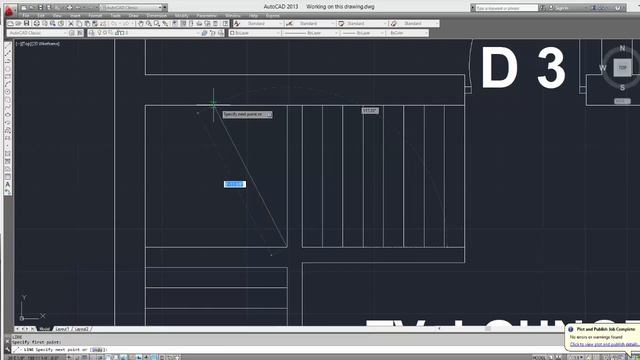This screenshot has width=640, height=360.
Task: Expand the Text Style Standard dropdown
Action: [x=280, y=24]
